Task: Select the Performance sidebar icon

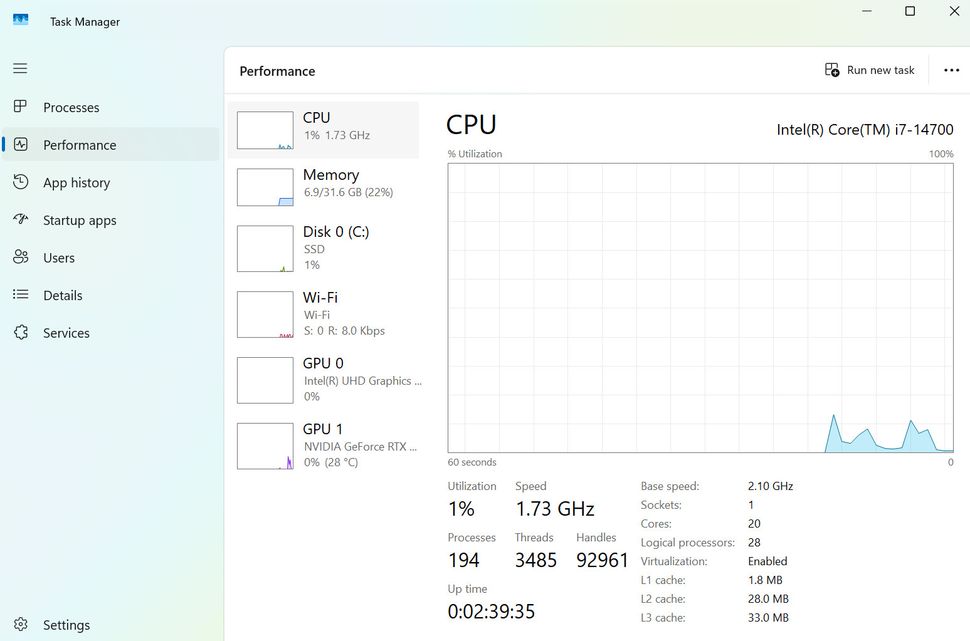Action: point(20,144)
